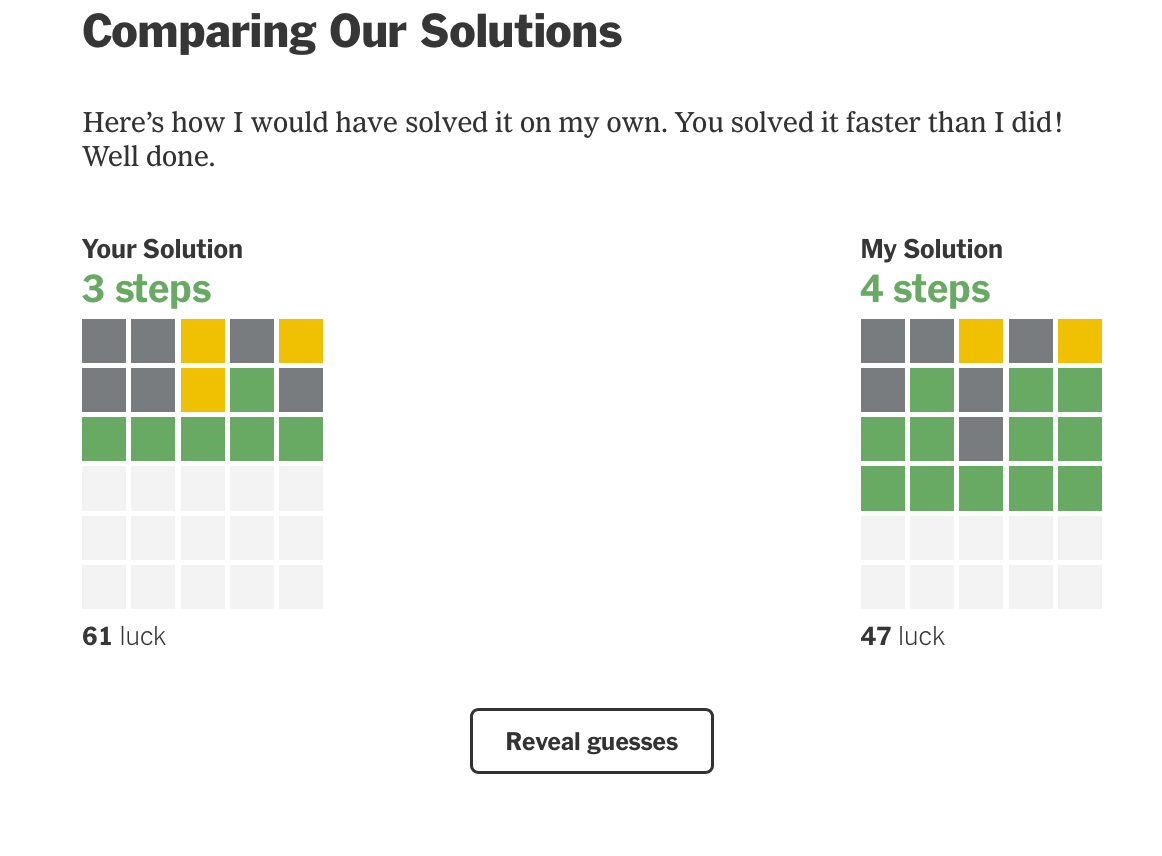This screenshot has height=856, width=1162.
Task: Select the 'Your Solution' heading
Action: 162,249
